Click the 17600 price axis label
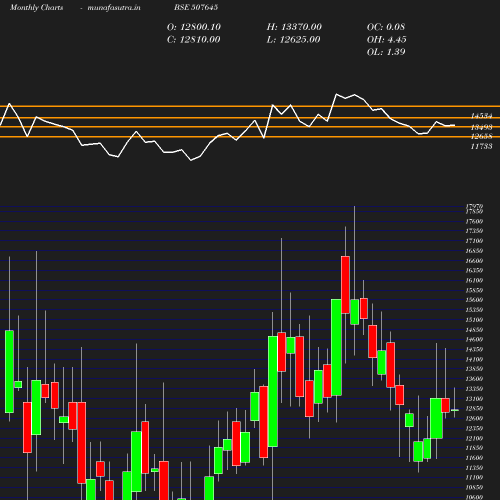Screen dimensions: 500x500 click(x=474, y=221)
